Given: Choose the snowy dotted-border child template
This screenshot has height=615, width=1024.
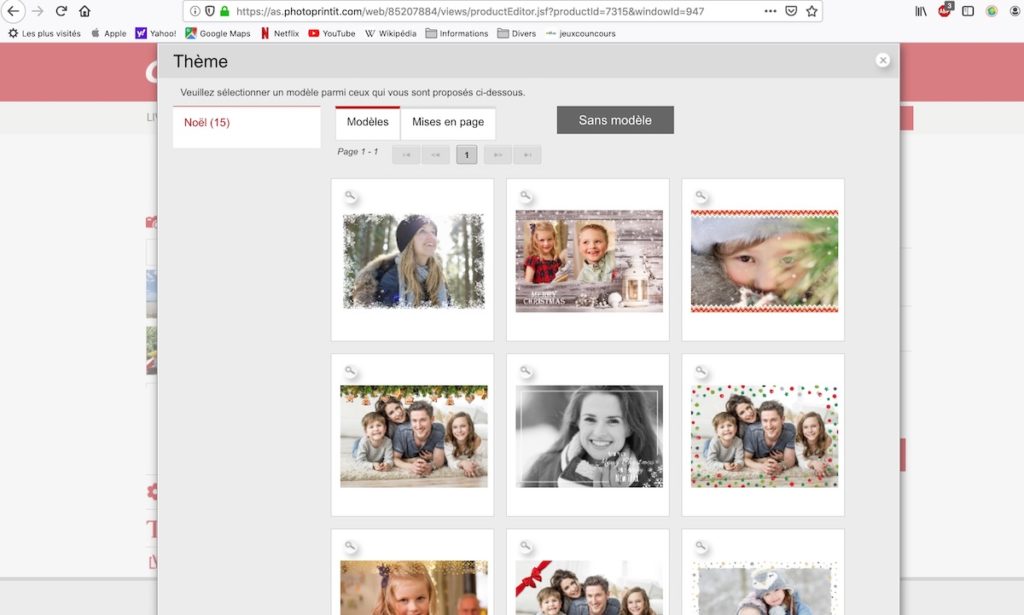Looking at the screenshot, I should [764, 588].
